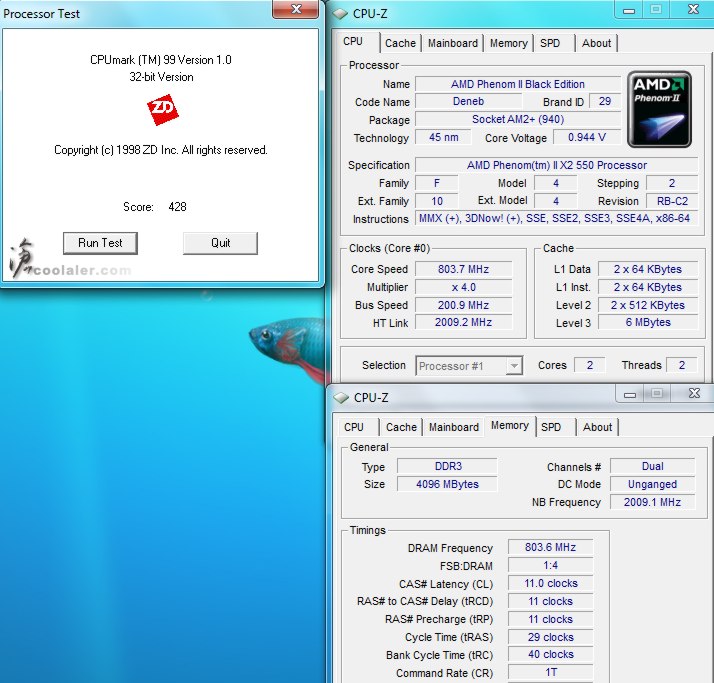Click the Cores count field
Viewport: 714px width, 683px height.
590,365
